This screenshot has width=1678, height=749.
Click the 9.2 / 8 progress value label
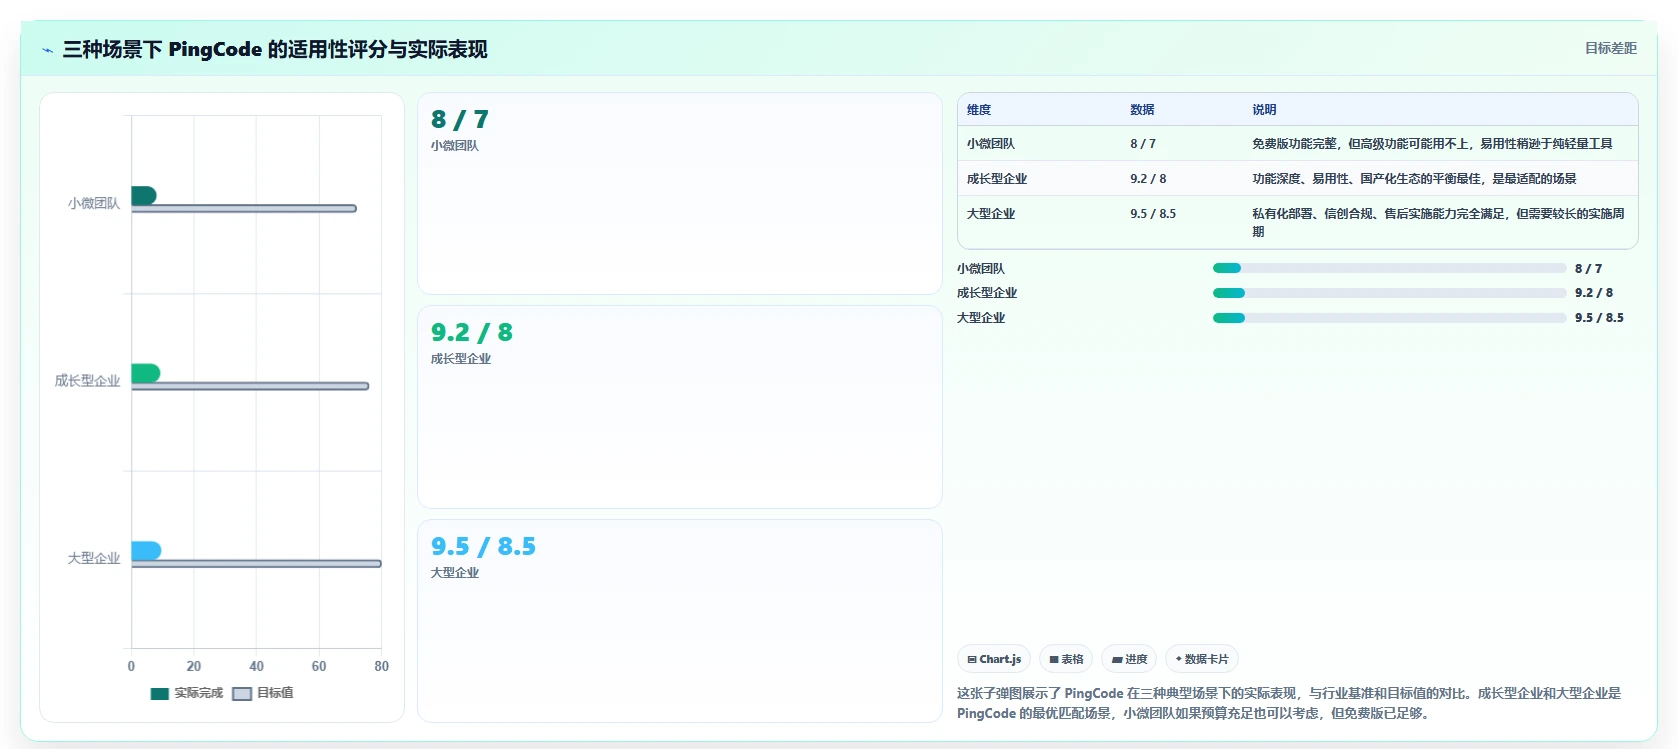coord(1594,293)
